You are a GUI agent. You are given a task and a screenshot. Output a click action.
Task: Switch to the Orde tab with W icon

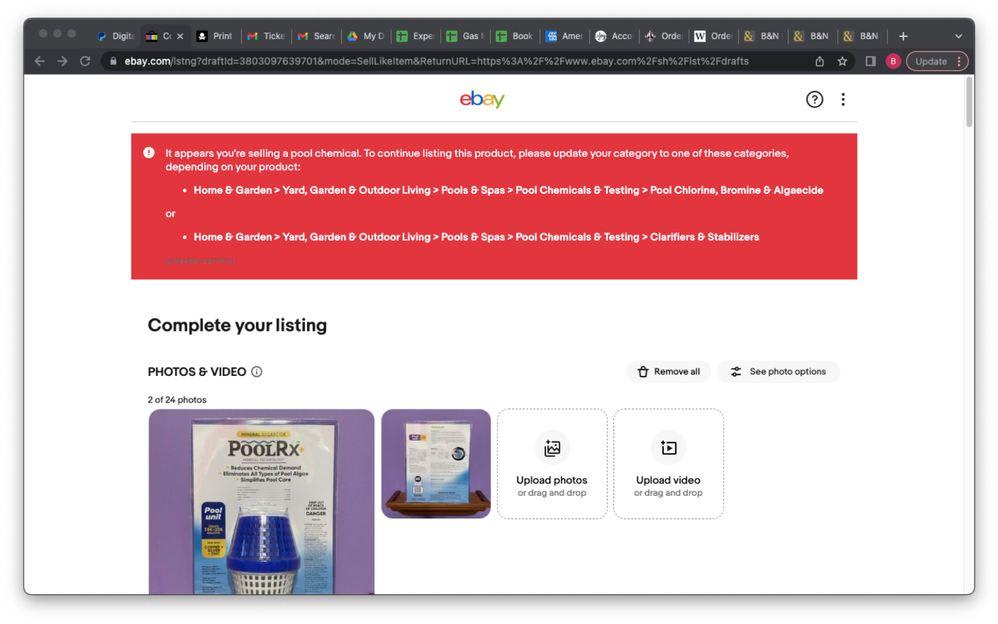pyautogui.click(x=713, y=36)
